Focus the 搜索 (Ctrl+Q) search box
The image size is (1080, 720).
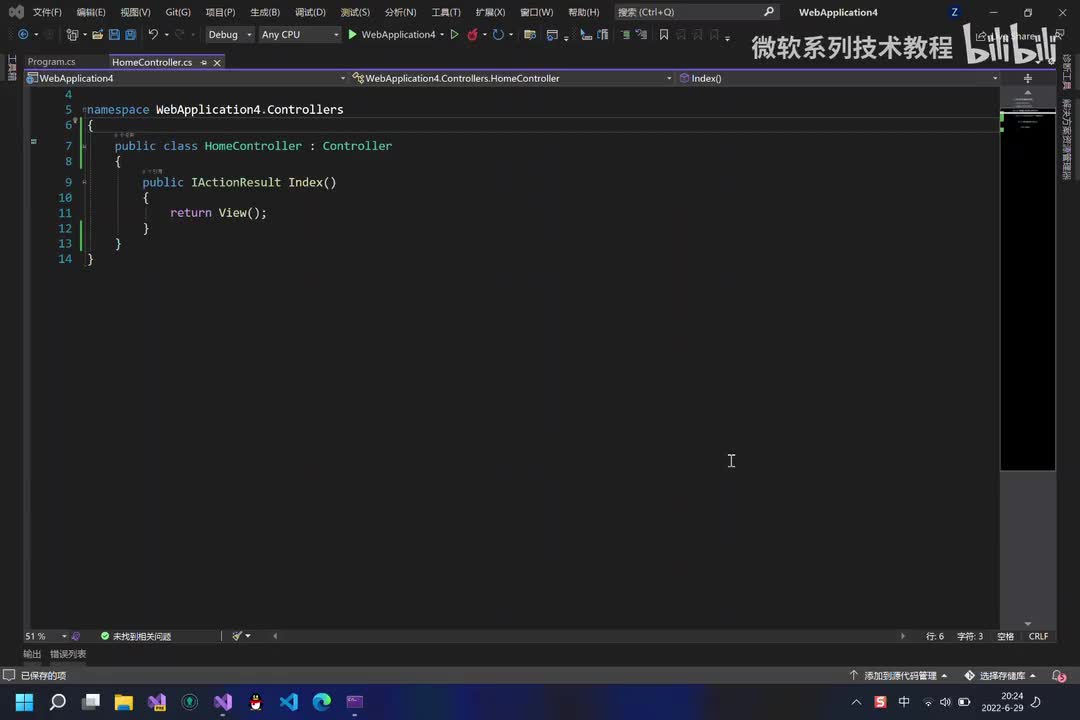(x=696, y=12)
